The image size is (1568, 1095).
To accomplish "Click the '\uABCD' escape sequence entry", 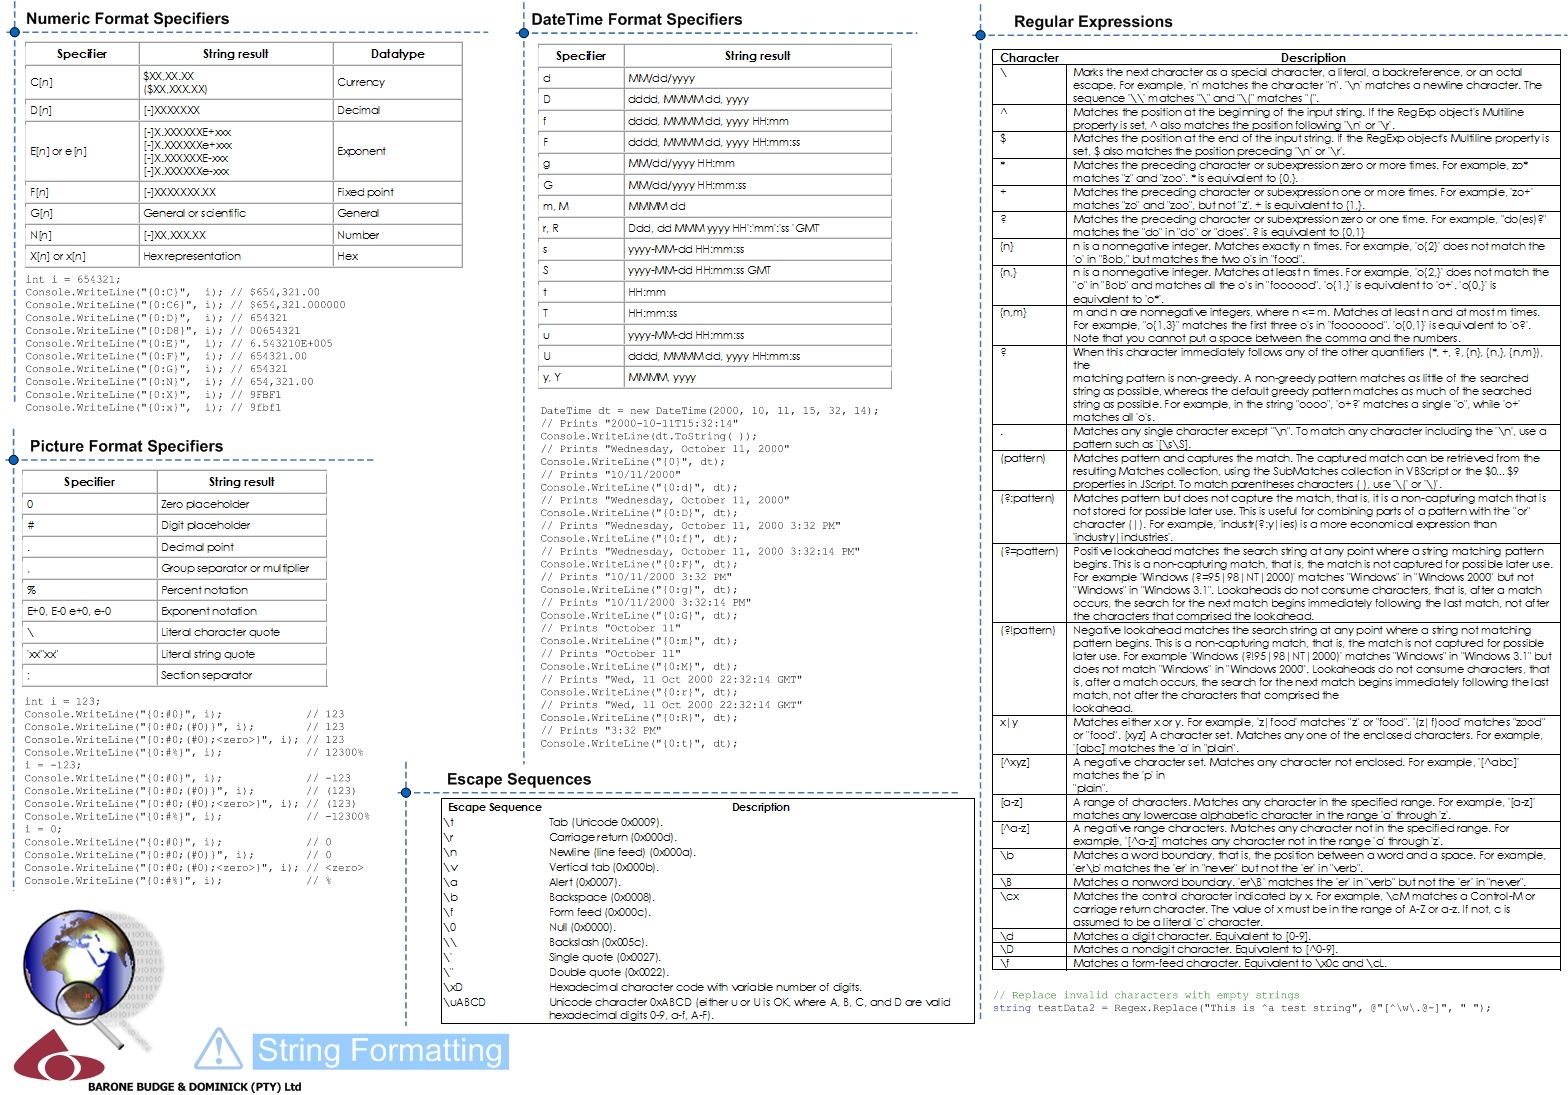I will [466, 1002].
